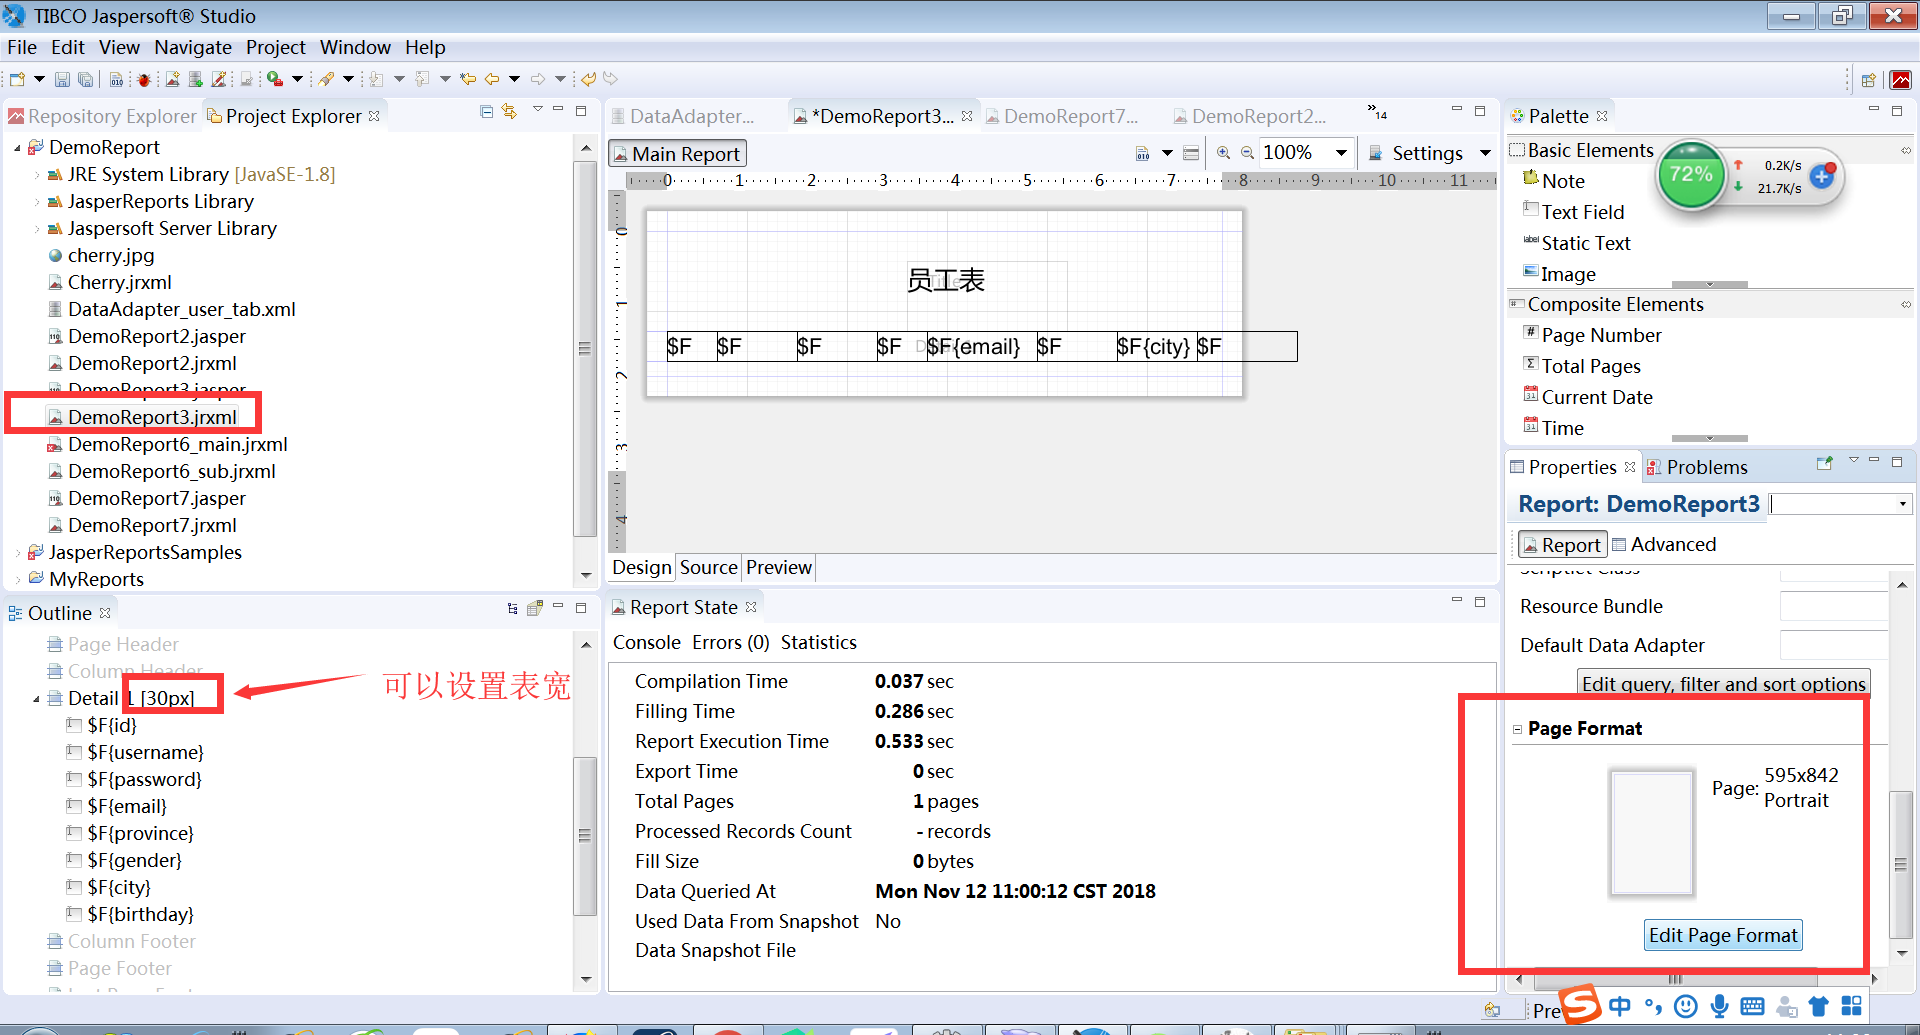Click the new data adapter toolbar icon
The image size is (1920, 1035).
pyautogui.click(x=195, y=79)
